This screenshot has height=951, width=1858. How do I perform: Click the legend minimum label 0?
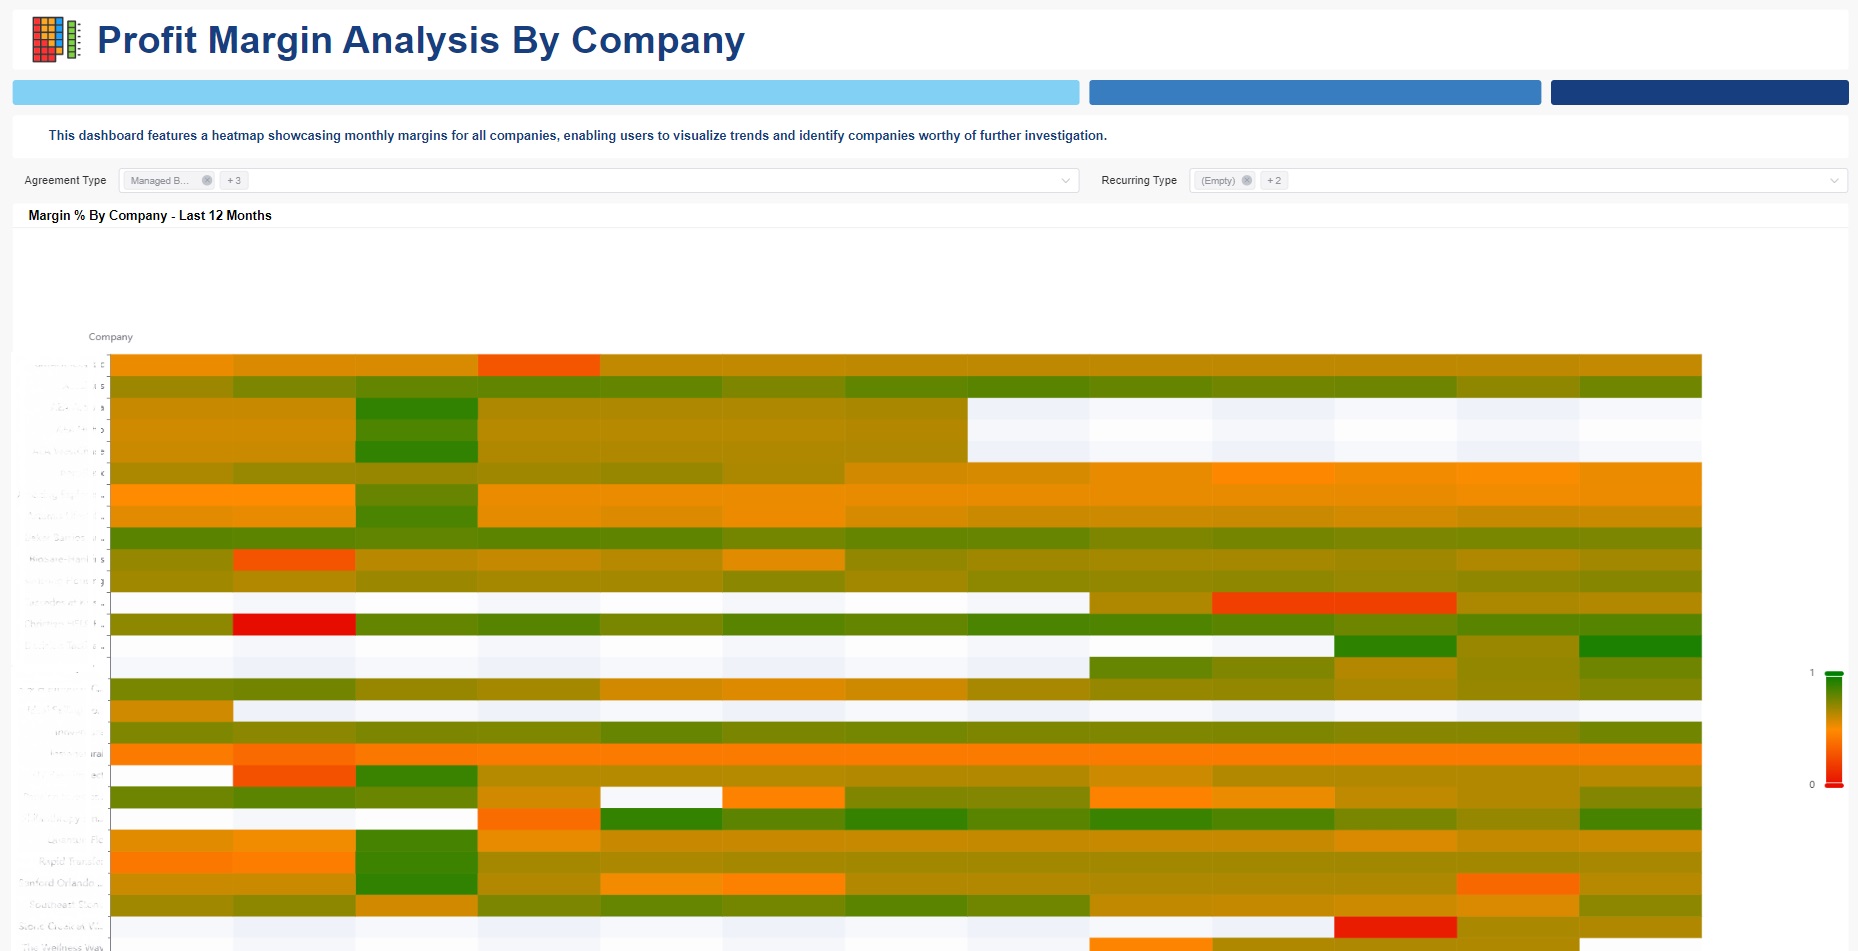[x=1812, y=785]
